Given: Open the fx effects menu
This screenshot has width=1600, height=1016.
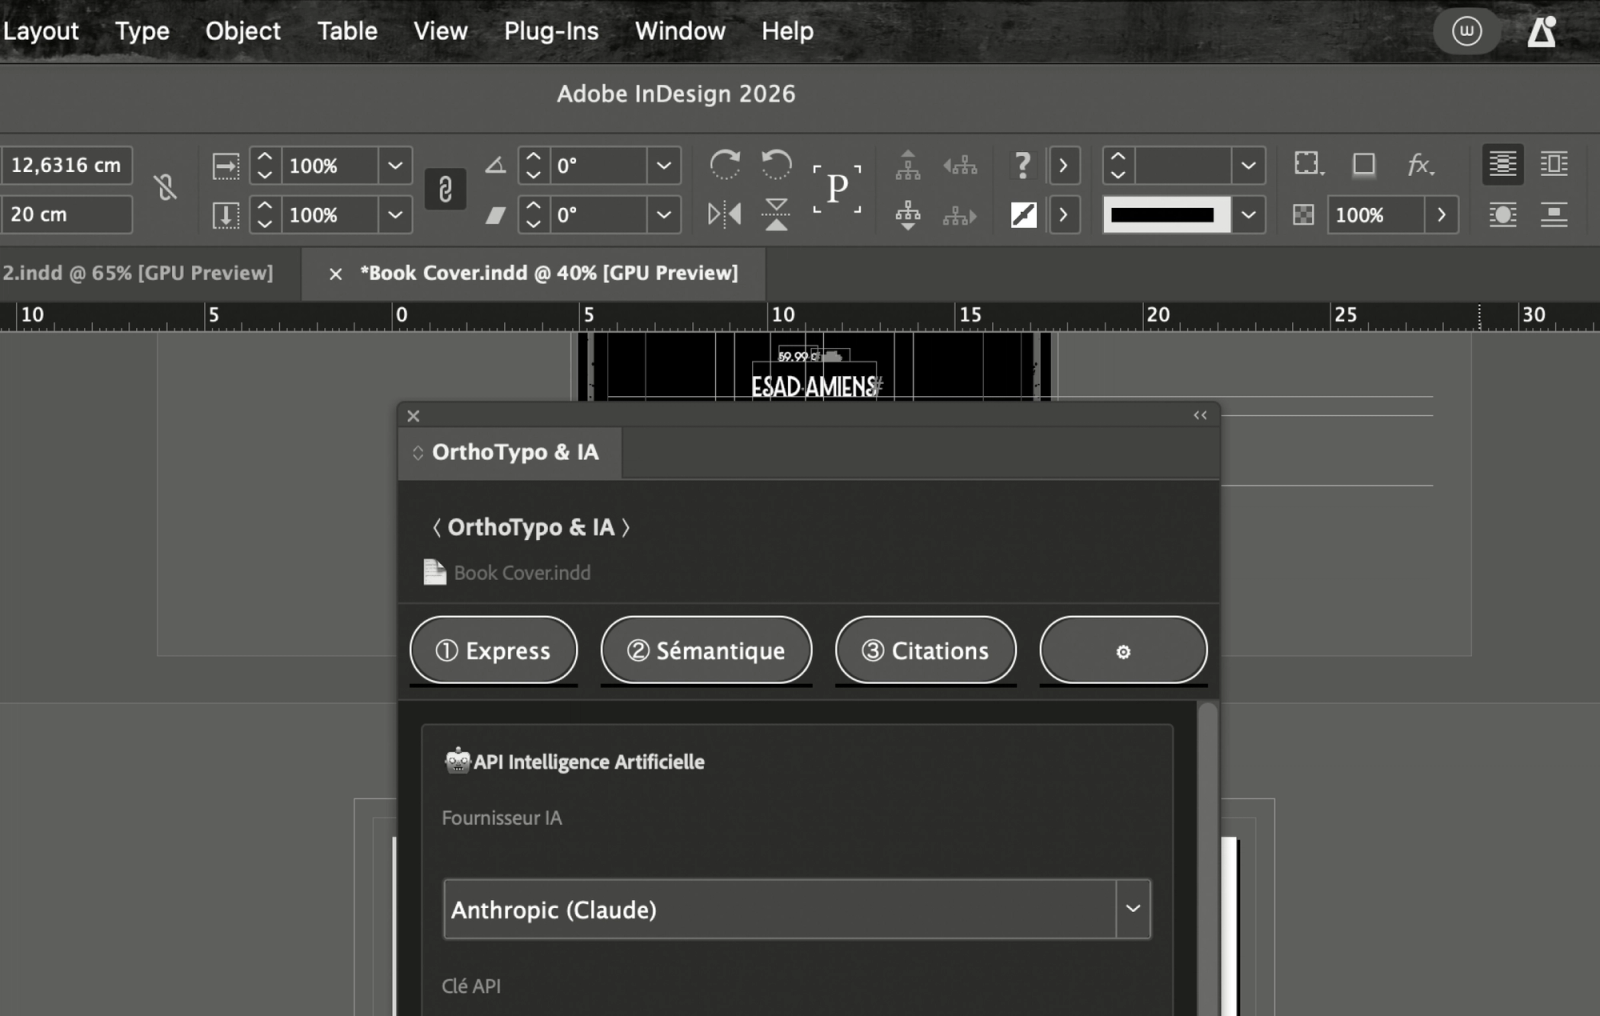Looking at the screenshot, I should tap(1420, 164).
